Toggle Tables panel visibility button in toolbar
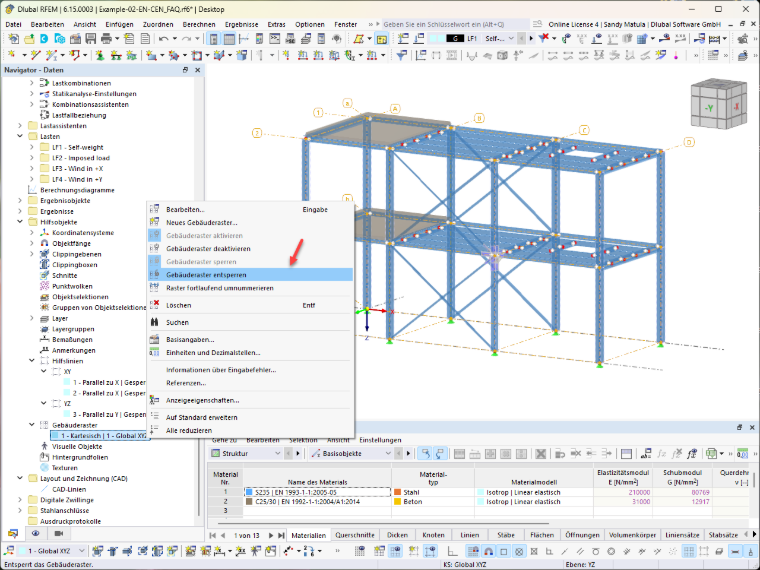Screen dimensions: 760x570 (229, 39)
